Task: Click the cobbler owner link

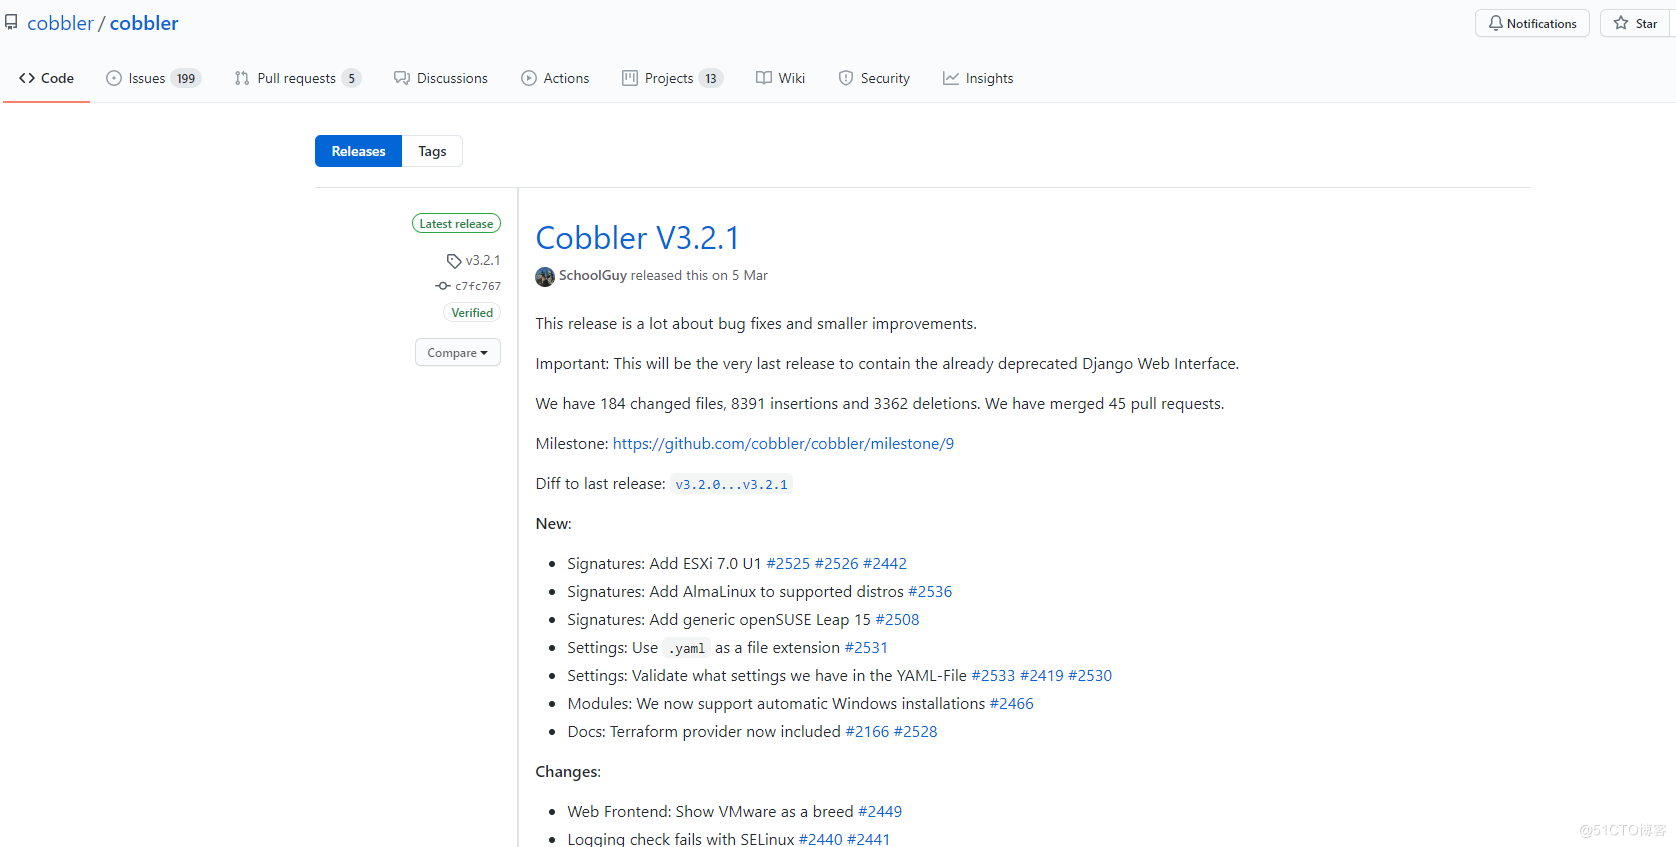Action: coord(60,23)
